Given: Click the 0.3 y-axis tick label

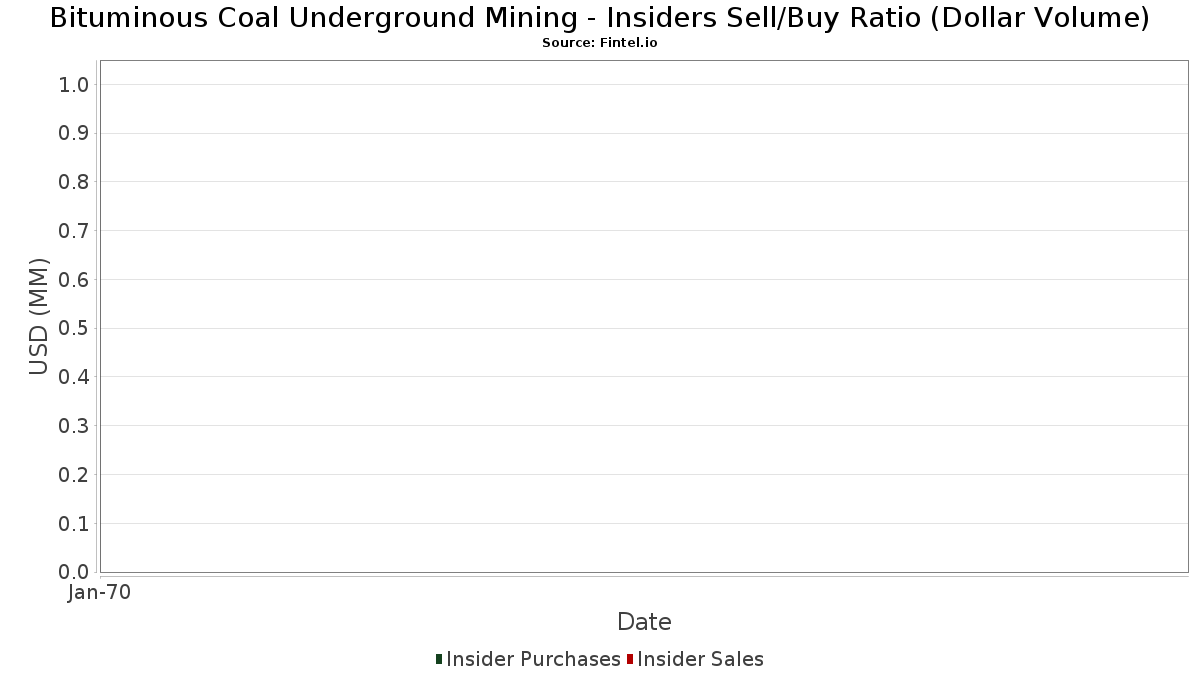Looking at the screenshot, I should click(x=75, y=426).
